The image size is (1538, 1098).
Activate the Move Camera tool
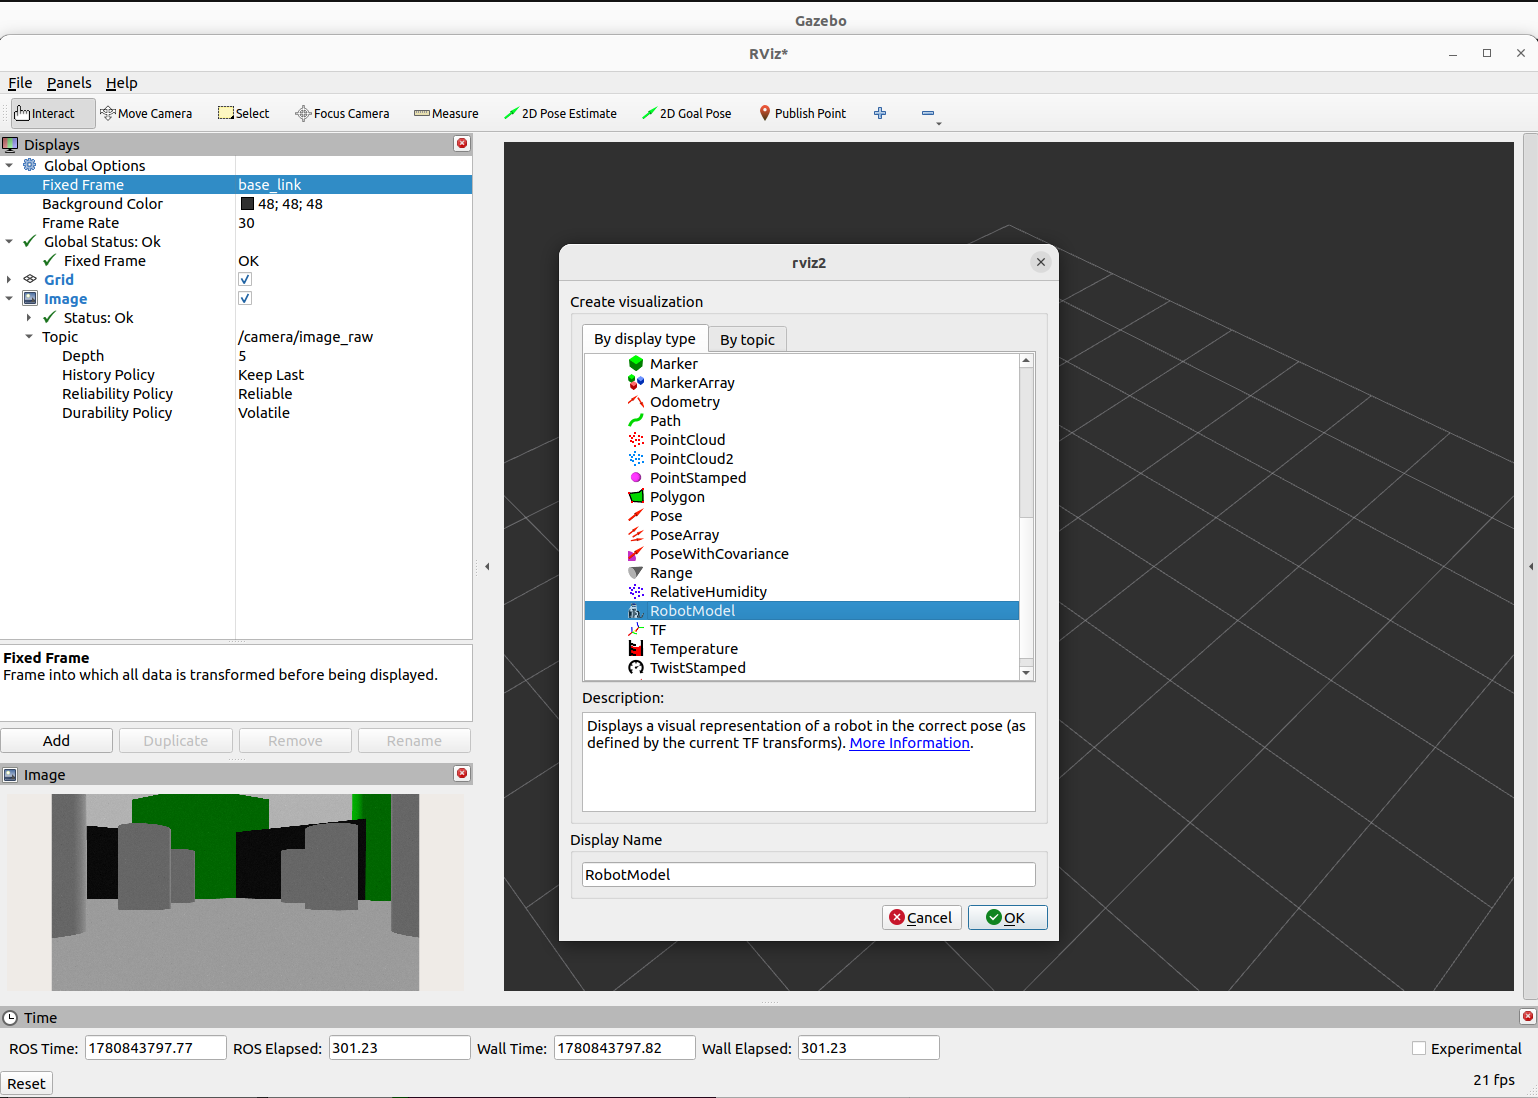point(146,113)
